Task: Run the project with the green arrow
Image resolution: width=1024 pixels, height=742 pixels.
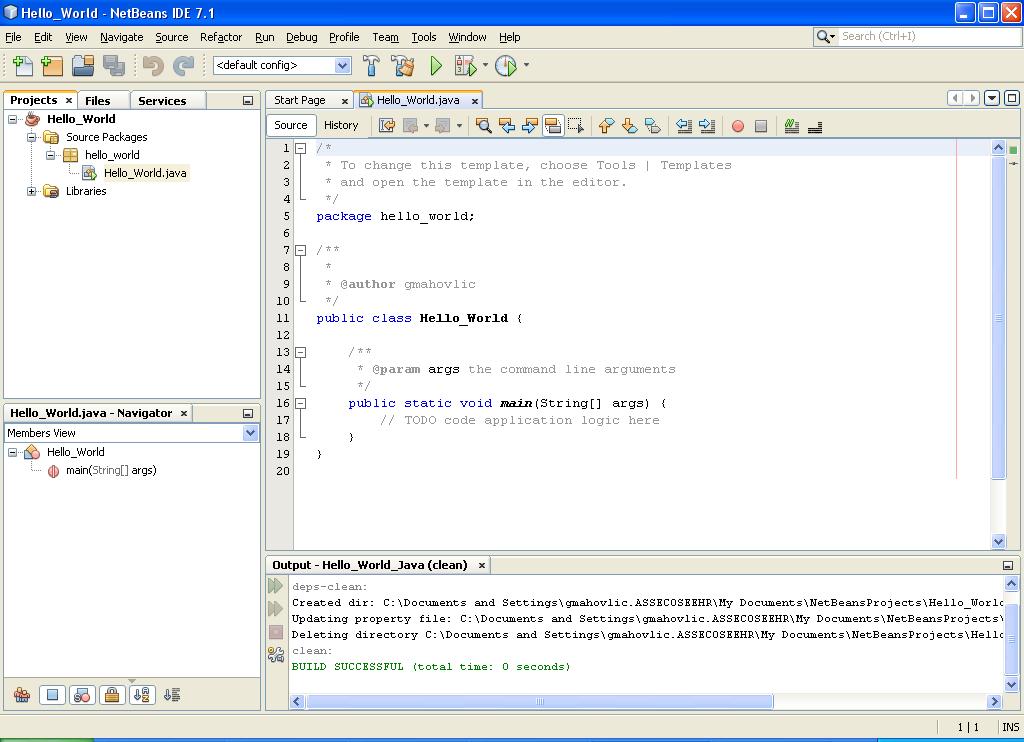Action: 436,66
